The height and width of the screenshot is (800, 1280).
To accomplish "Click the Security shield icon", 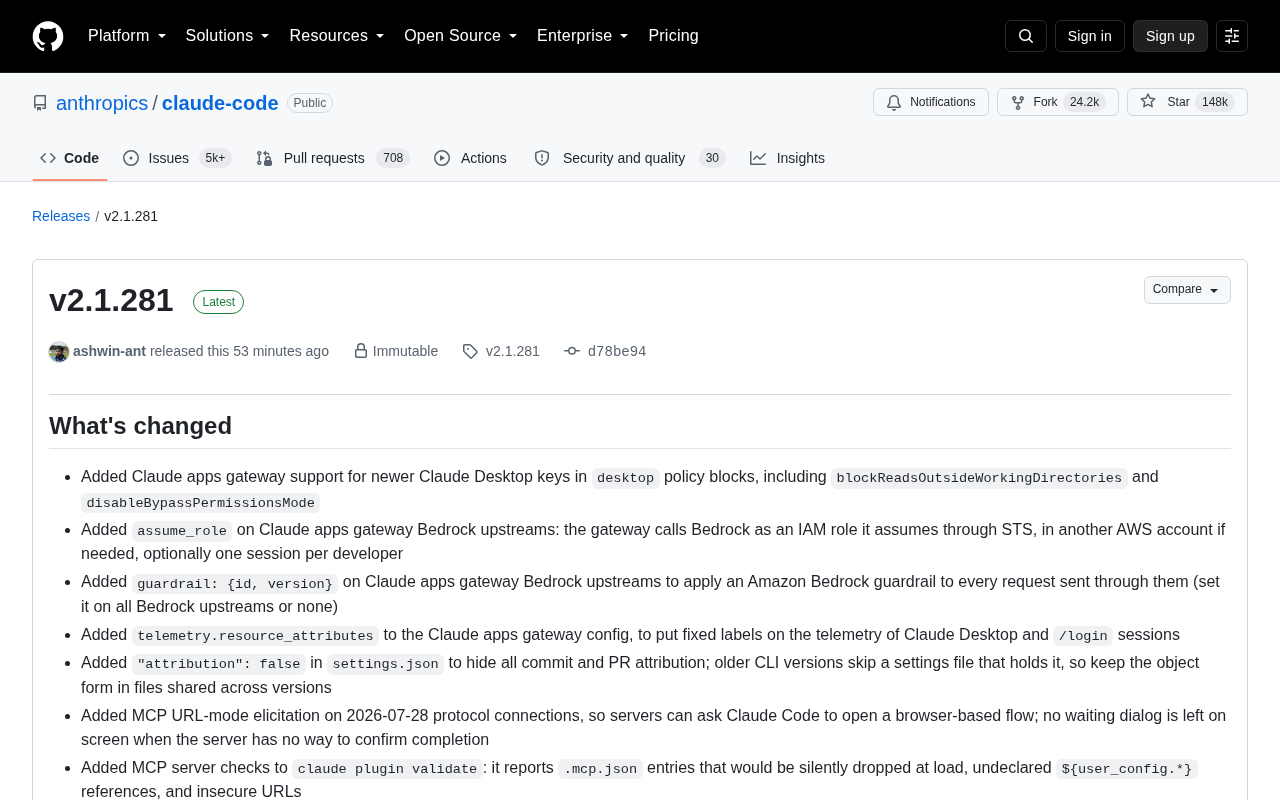I will coord(542,158).
